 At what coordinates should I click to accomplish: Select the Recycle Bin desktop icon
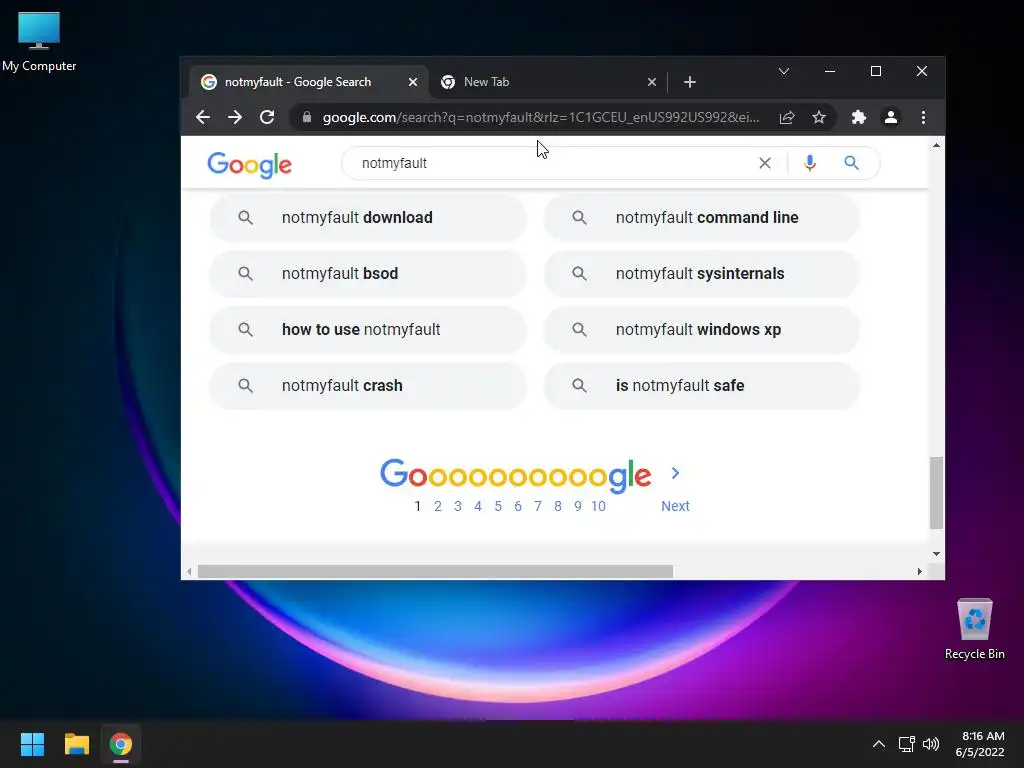[x=974, y=629]
